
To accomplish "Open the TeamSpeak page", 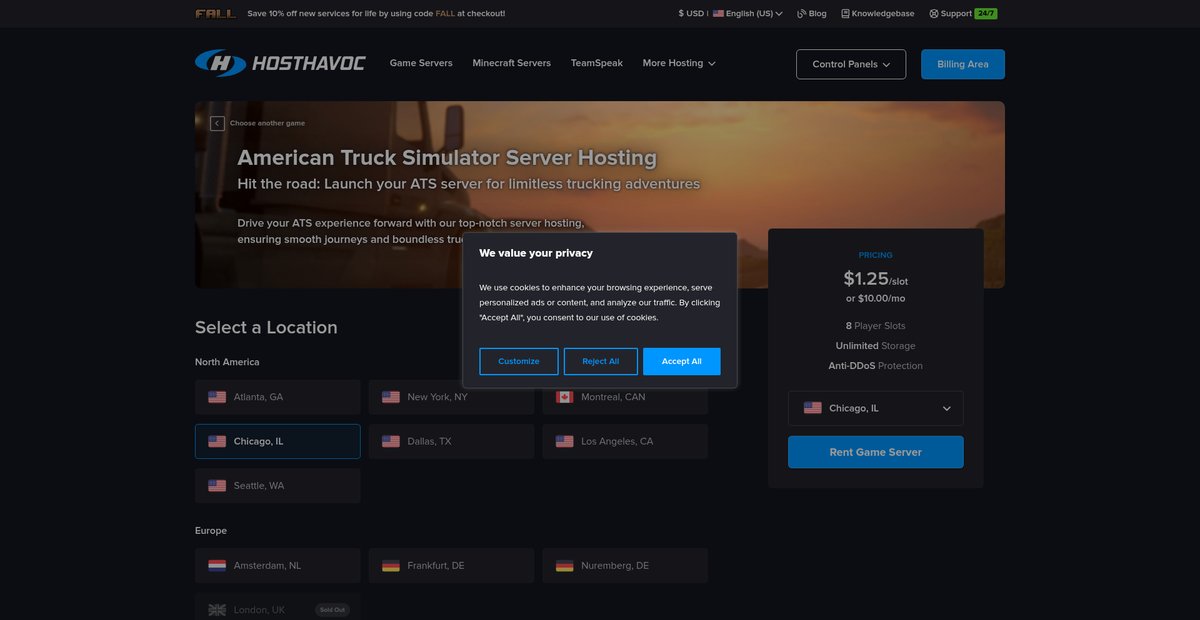I will 597,63.
